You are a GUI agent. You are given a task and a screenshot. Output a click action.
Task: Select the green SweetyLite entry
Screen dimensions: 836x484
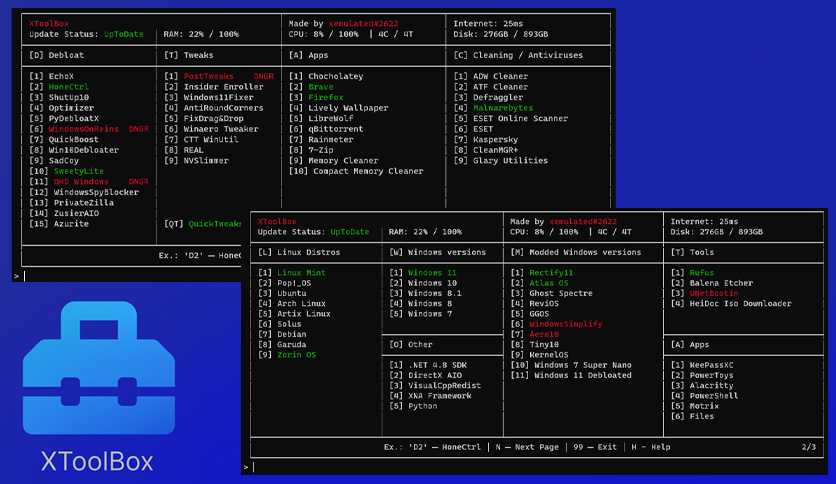pyautogui.click(x=67, y=171)
